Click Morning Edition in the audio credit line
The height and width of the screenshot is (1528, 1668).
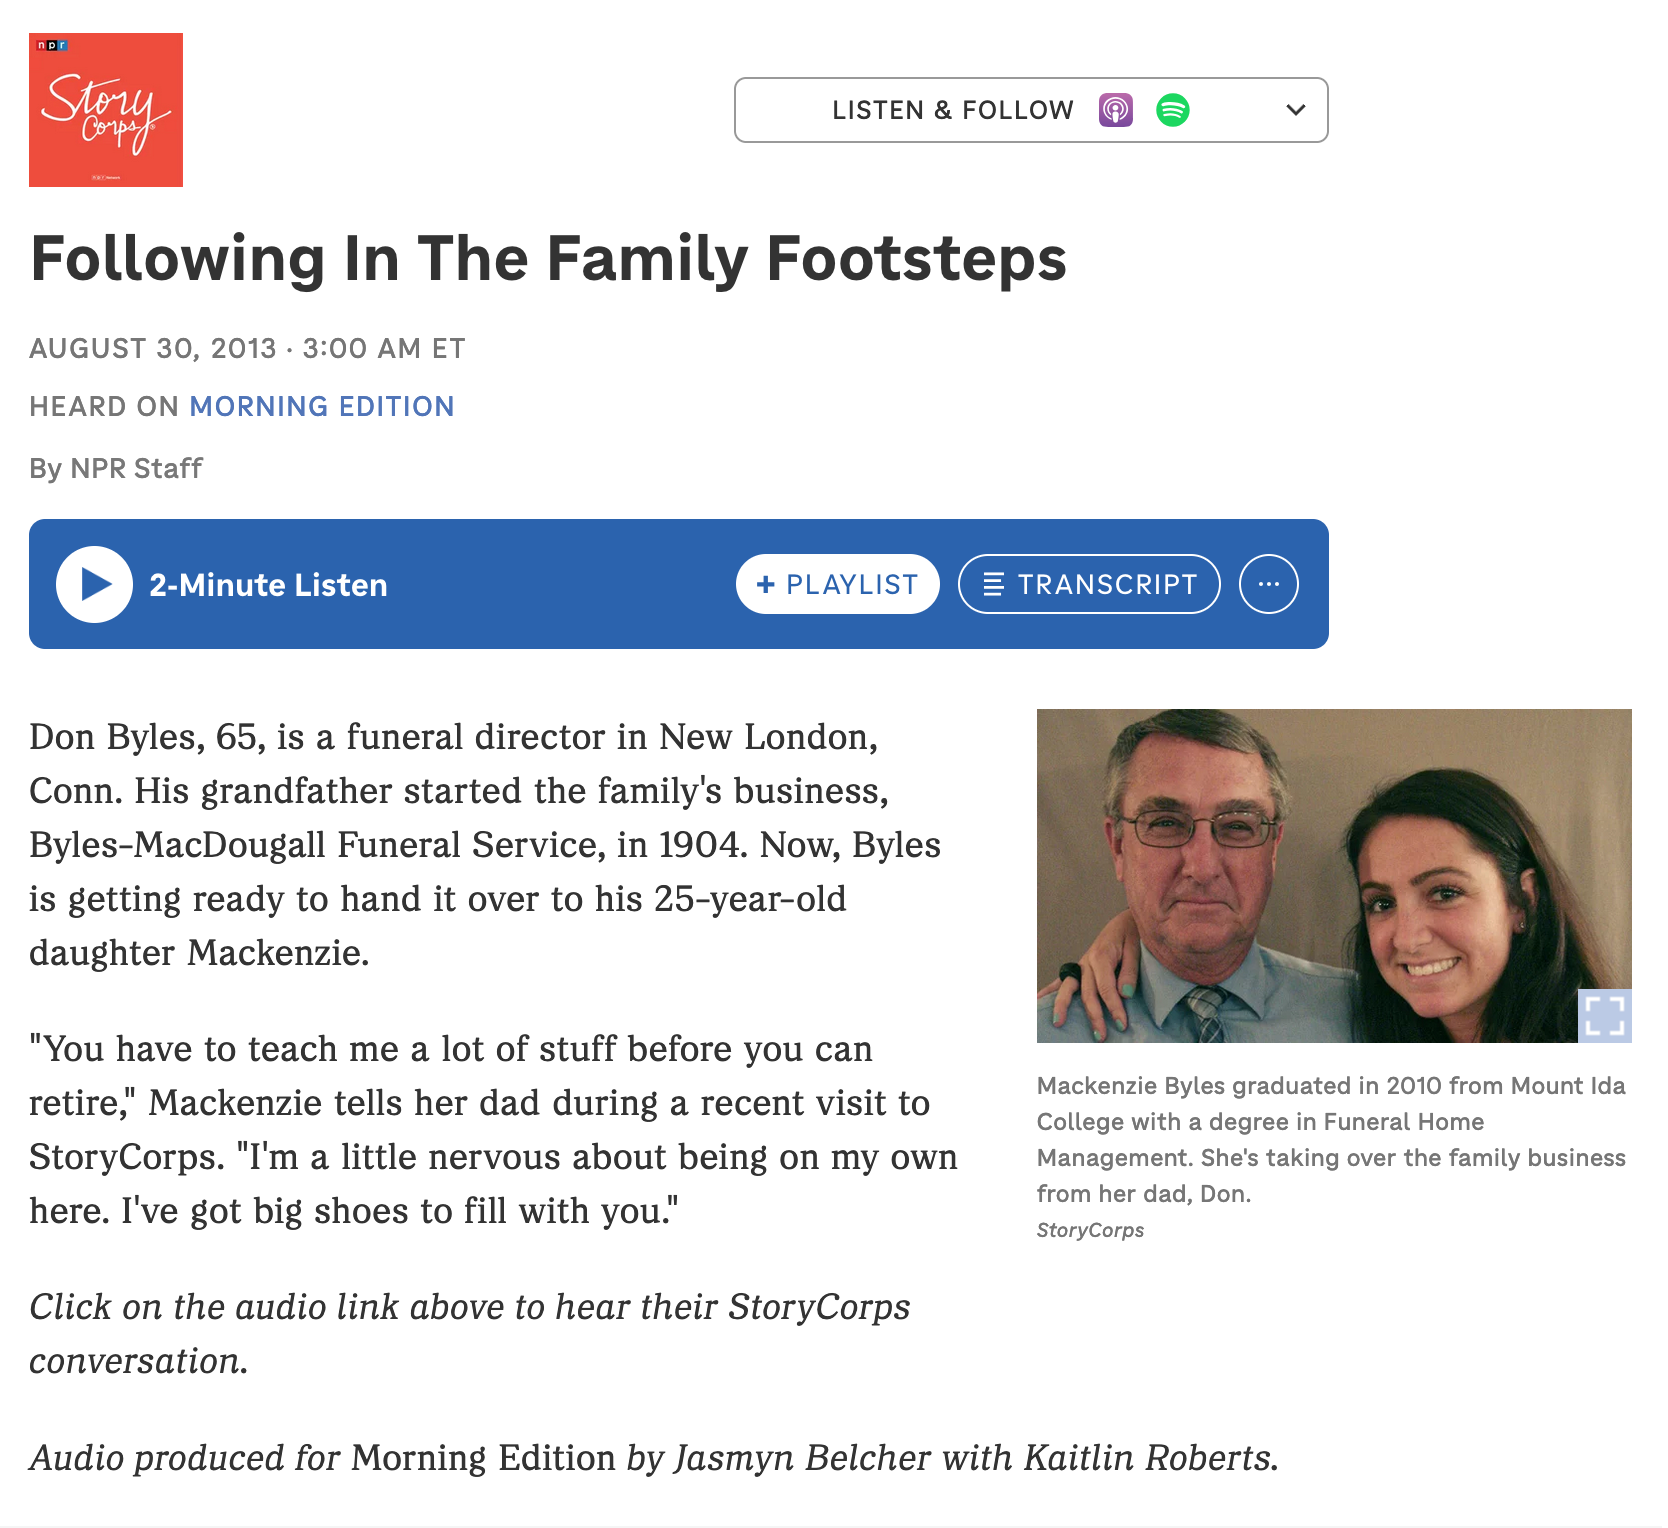click(483, 1458)
